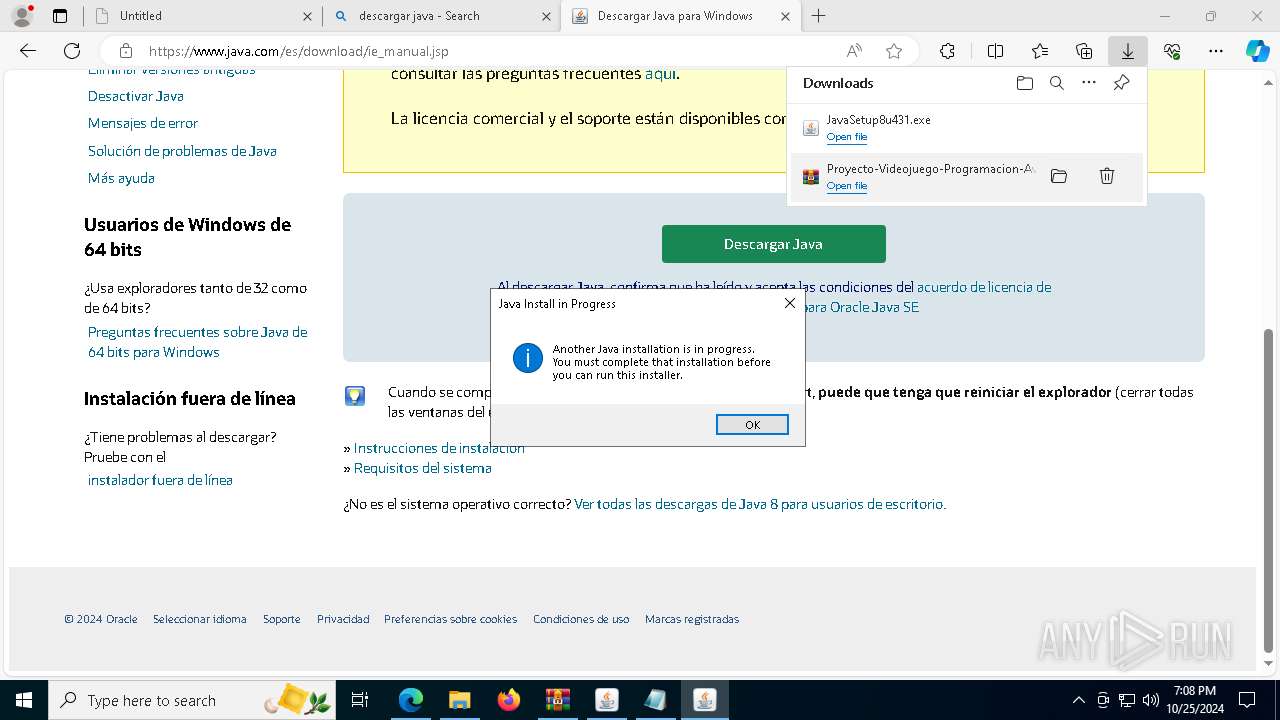Image resolution: width=1280 pixels, height=720 pixels.
Task: Click the Windows taskbar search box
Action: point(192,700)
